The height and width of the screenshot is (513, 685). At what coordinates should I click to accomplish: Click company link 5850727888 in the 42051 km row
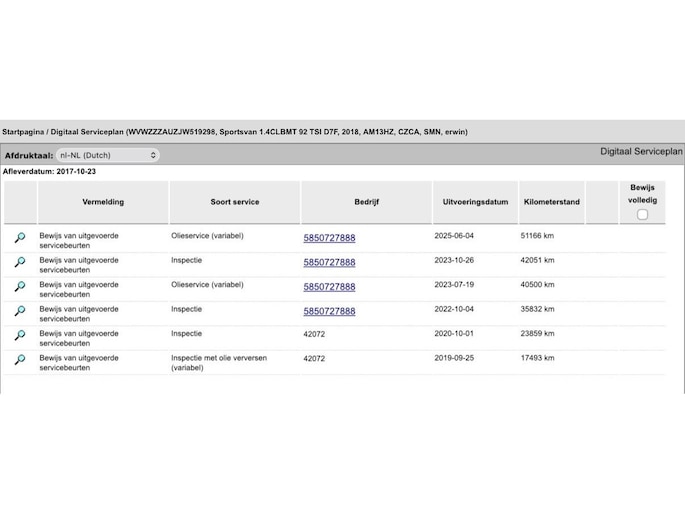click(x=329, y=262)
